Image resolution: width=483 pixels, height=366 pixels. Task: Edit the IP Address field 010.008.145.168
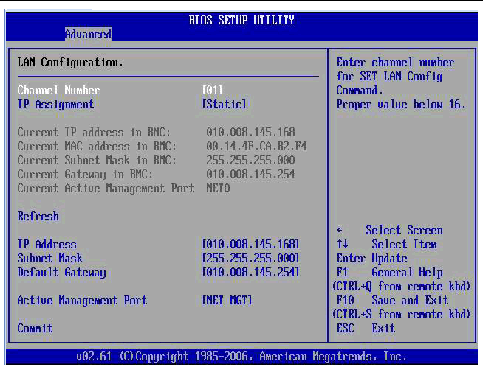pos(251,244)
